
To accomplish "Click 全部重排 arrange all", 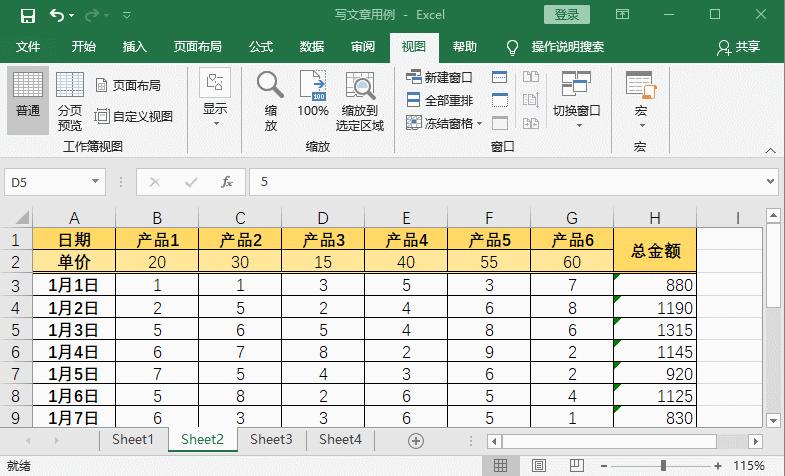I will pyautogui.click(x=439, y=100).
